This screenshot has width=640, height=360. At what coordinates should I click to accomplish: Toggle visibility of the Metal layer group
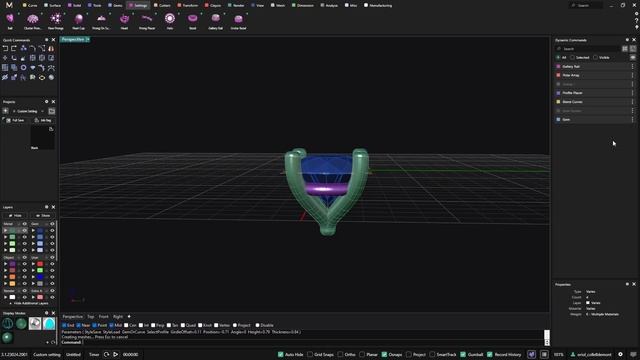pyautogui.click(x=24, y=224)
